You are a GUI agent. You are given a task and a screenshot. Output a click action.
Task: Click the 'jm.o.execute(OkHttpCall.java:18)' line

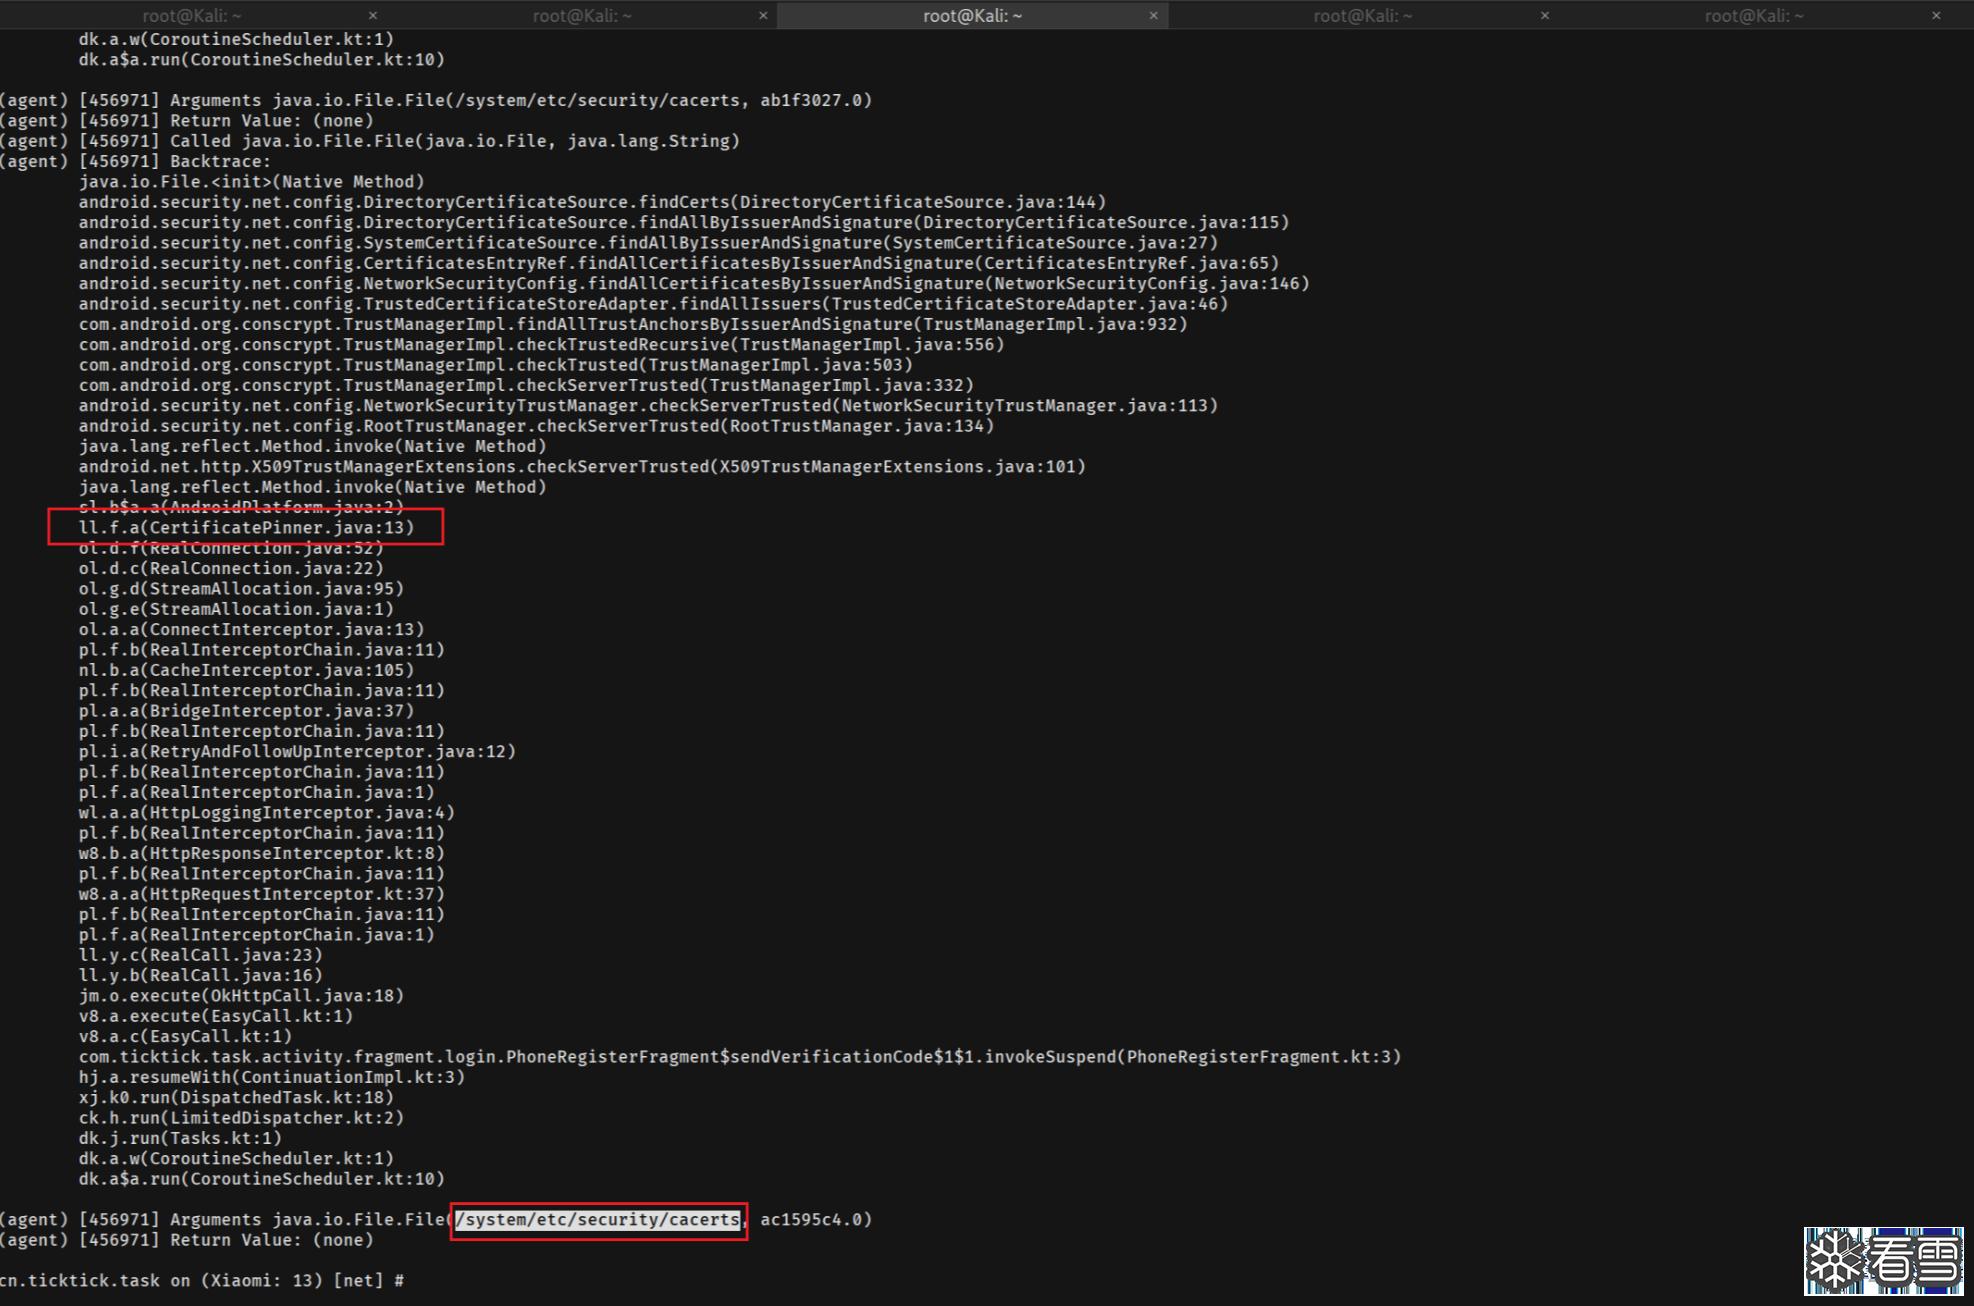(x=241, y=995)
